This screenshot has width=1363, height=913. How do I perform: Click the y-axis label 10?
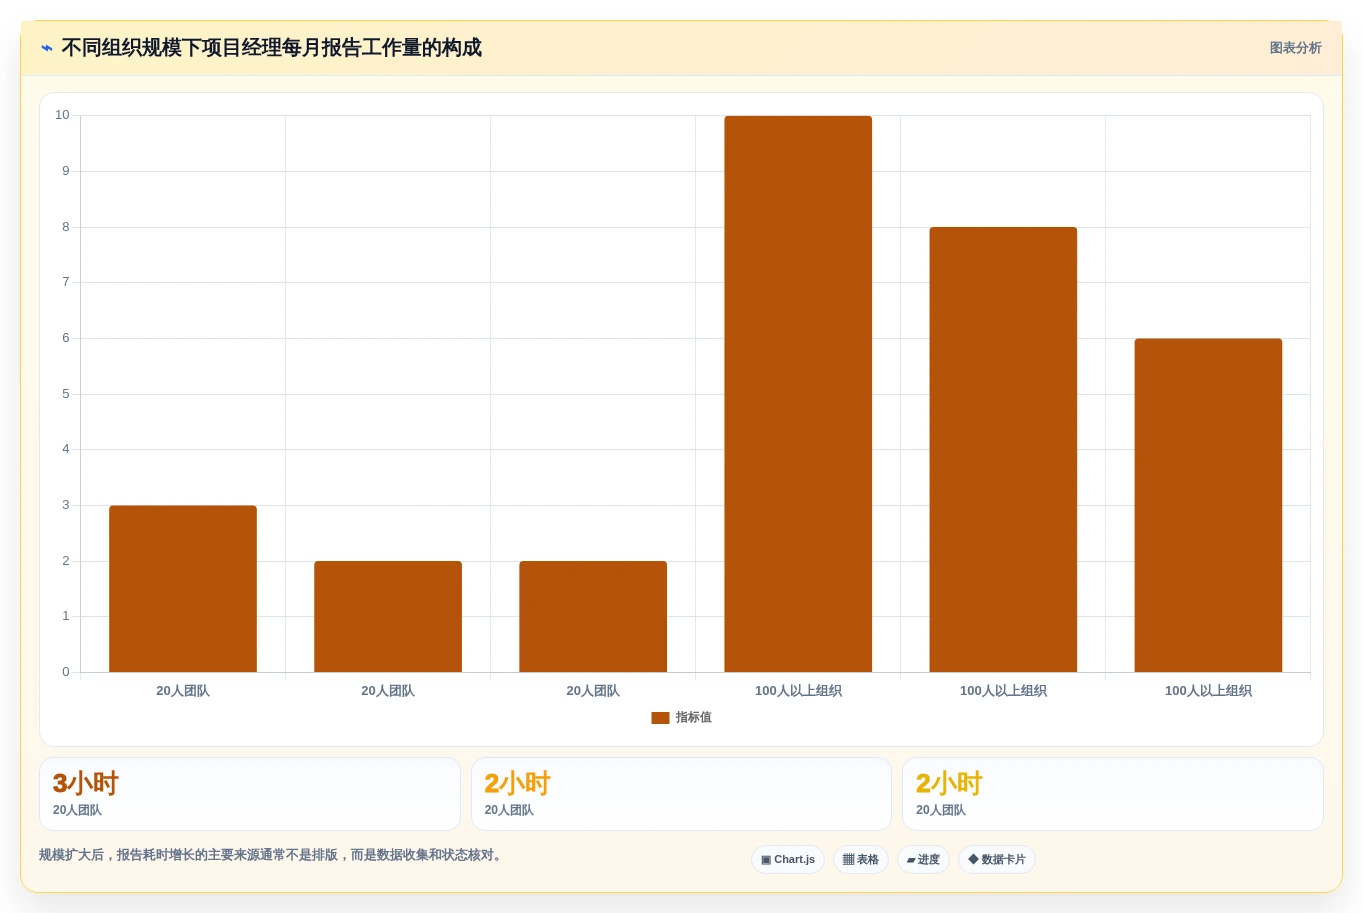(x=62, y=115)
